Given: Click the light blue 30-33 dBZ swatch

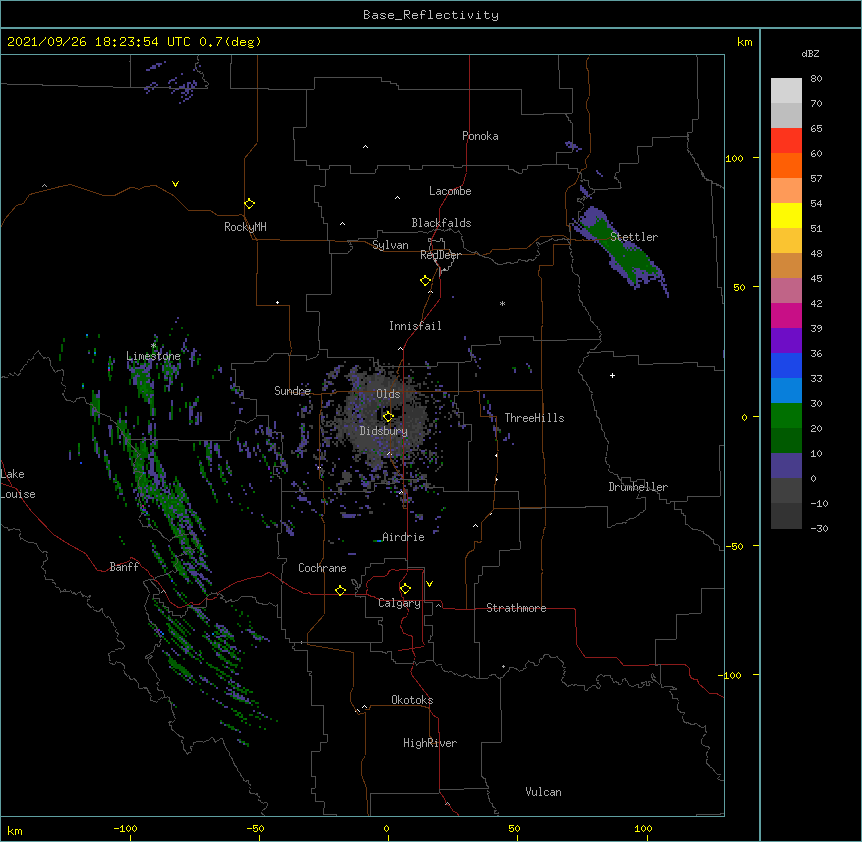Looking at the screenshot, I should tap(786, 391).
